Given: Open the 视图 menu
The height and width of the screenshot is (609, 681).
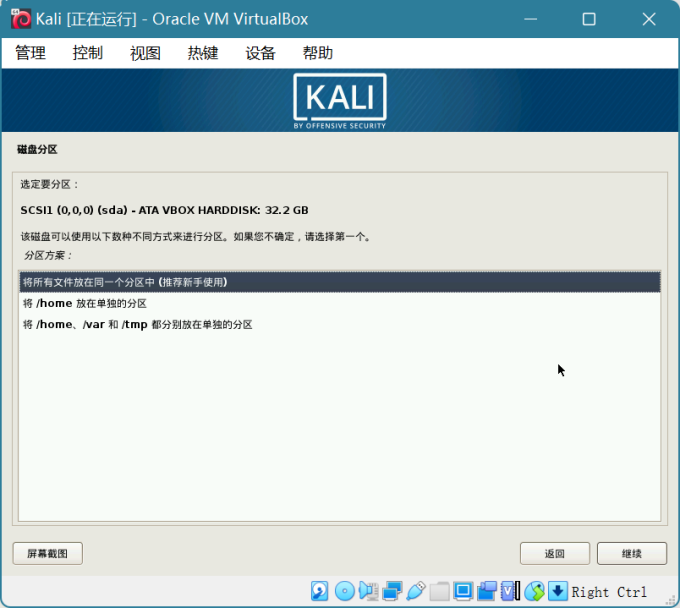Looking at the screenshot, I should click(145, 53).
